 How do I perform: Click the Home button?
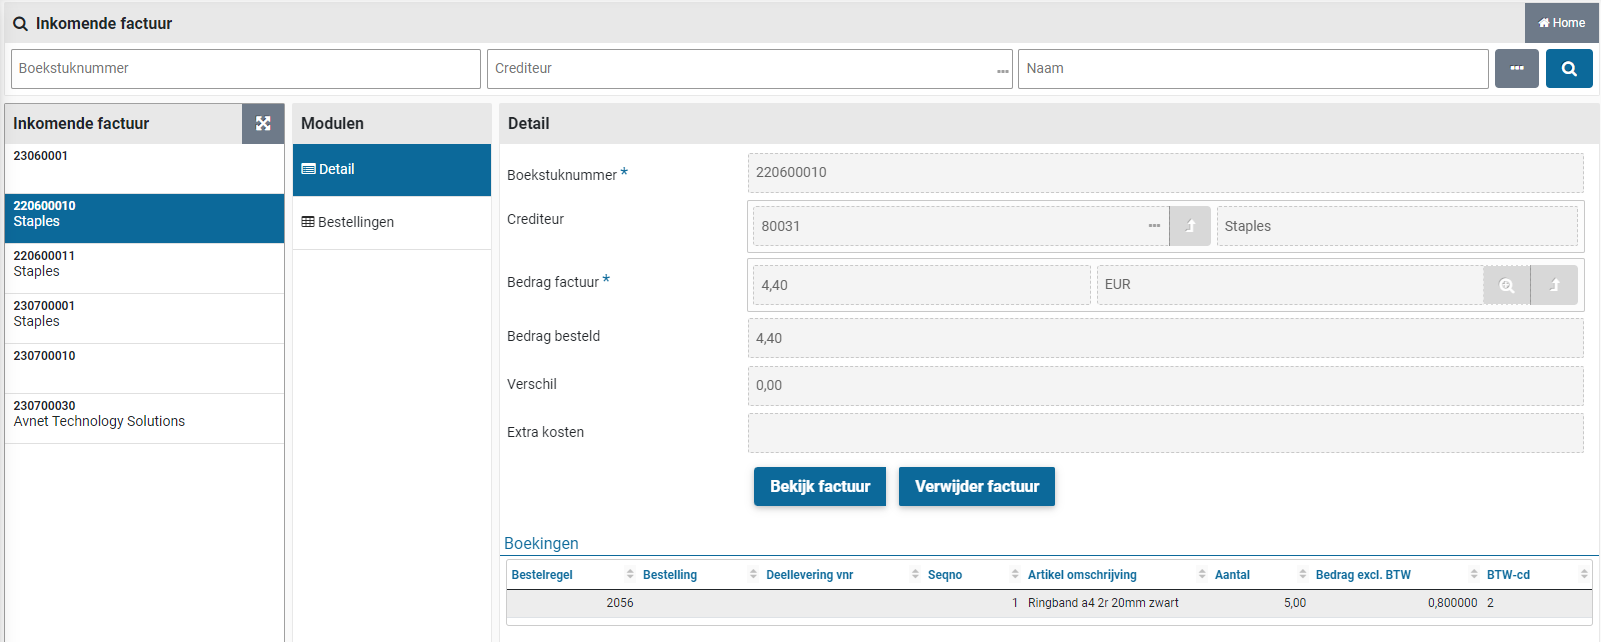[1561, 23]
